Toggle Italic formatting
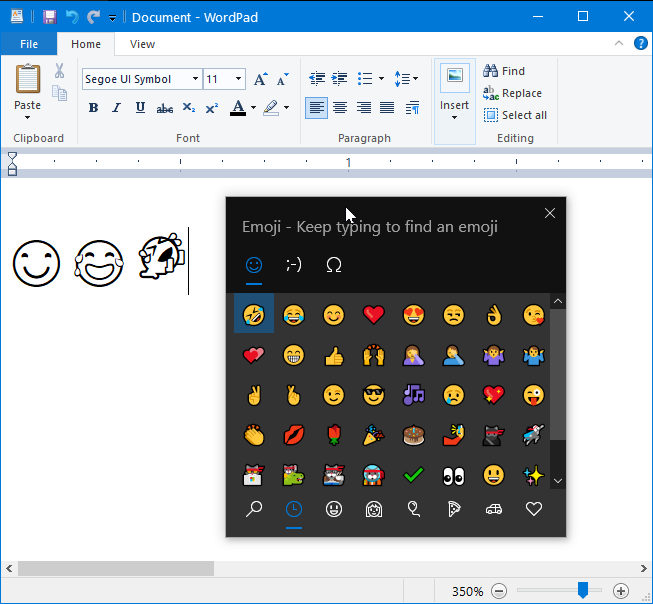 [x=117, y=108]
